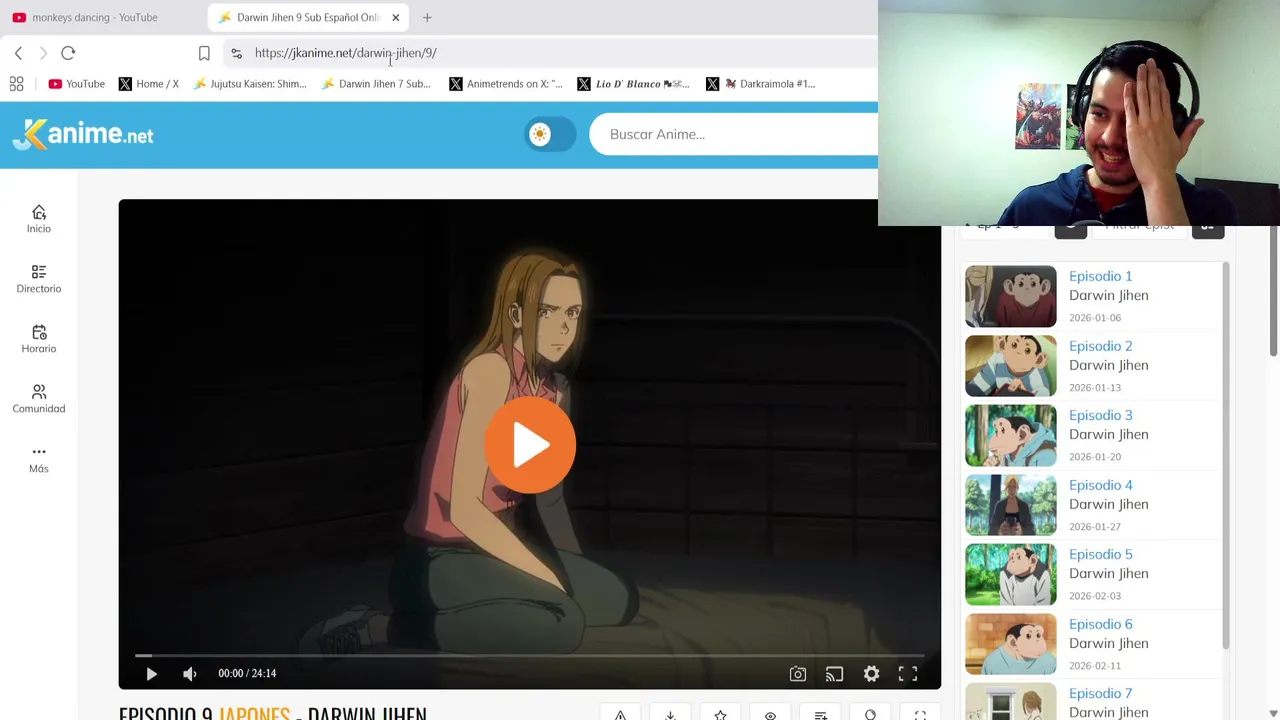Go to Inicio in the sidebar
The height and width of the screenshot is (720, 1280).
click(x=39, y=219)
